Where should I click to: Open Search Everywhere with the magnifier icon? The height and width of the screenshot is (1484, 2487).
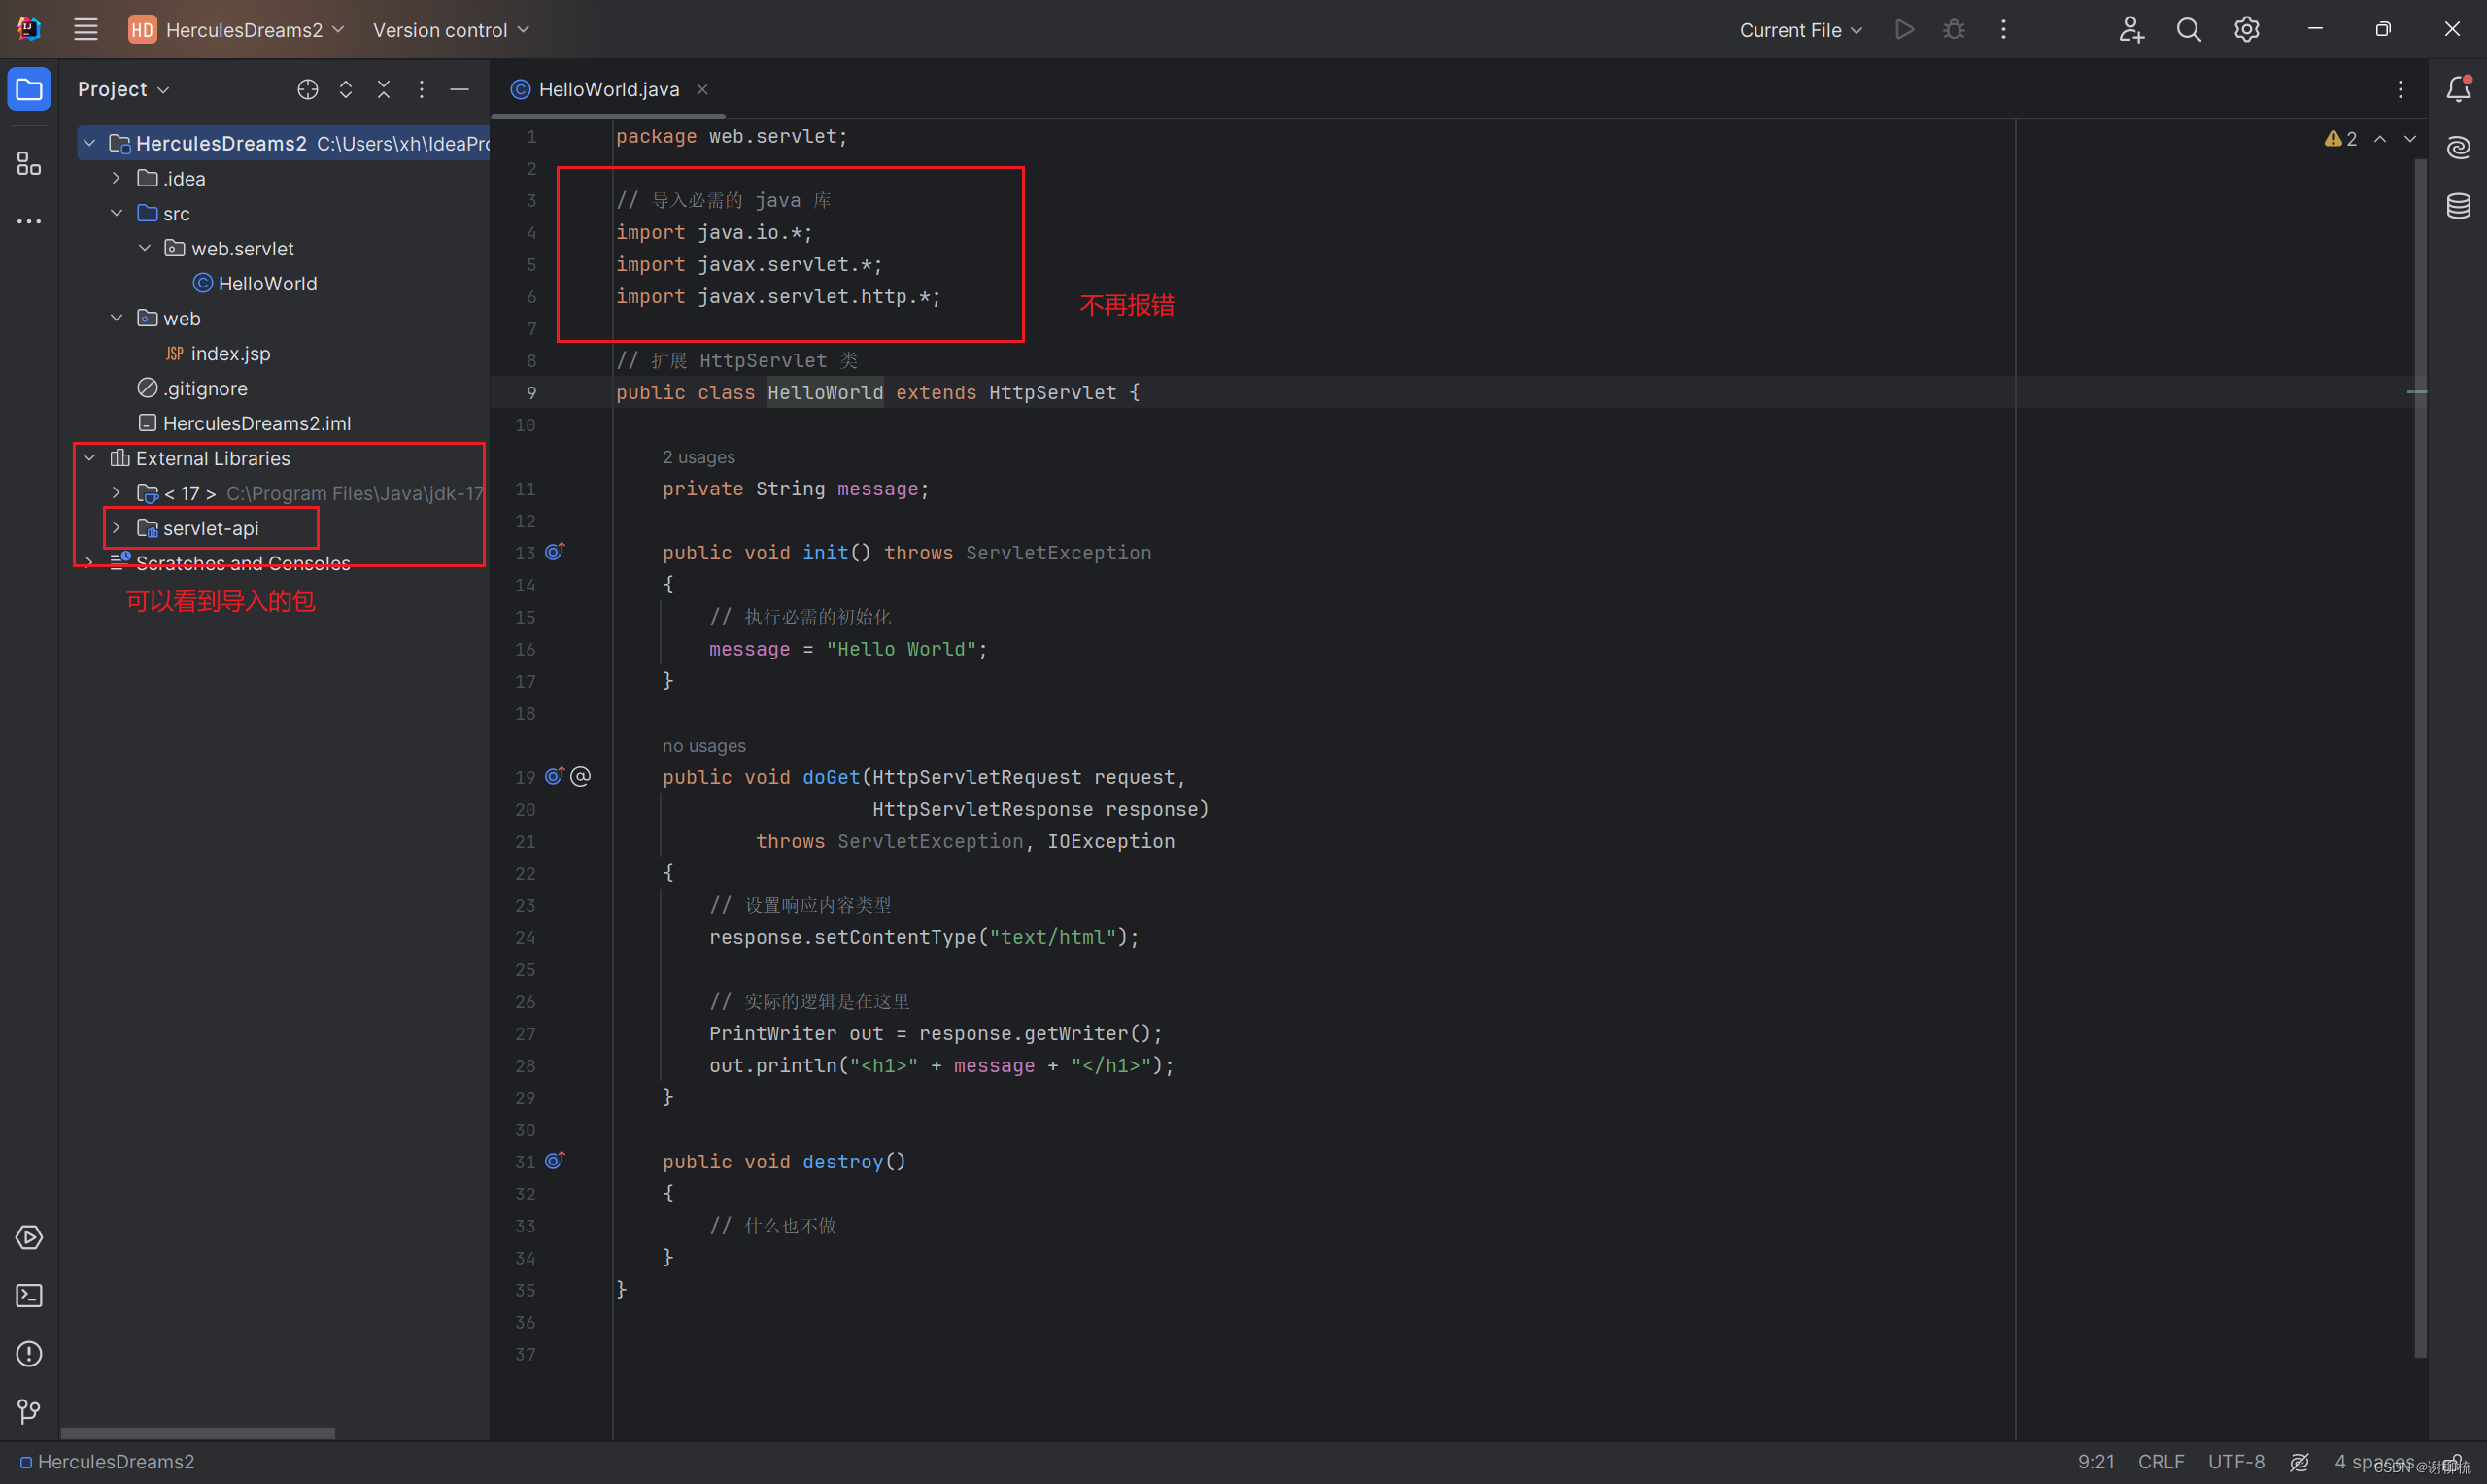[2188, 29]
